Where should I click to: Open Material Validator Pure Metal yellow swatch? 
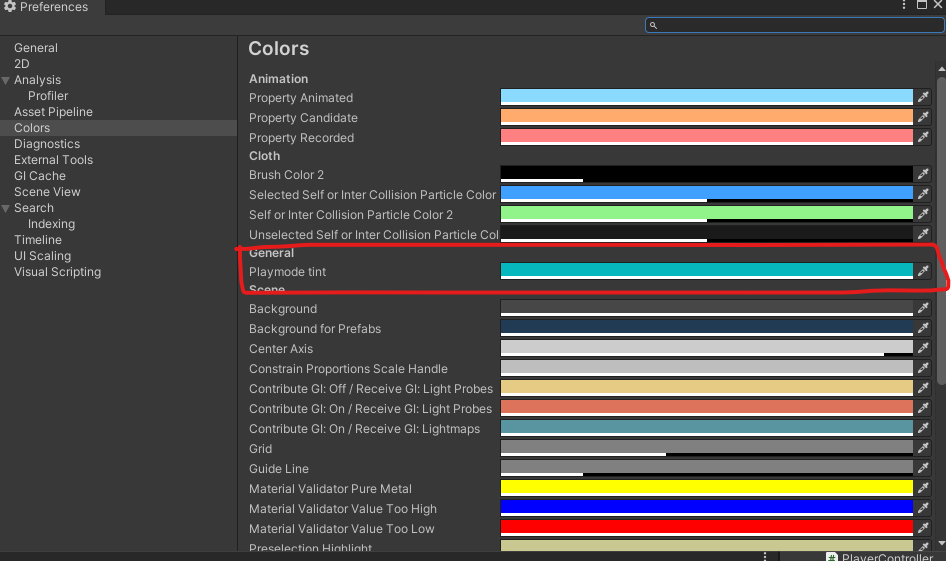(707, 488)
